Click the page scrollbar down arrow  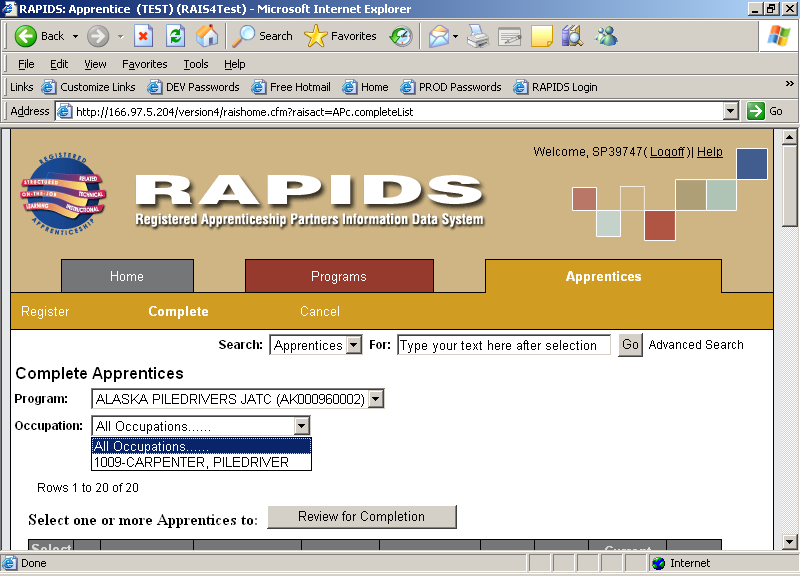tap(789, 542)
